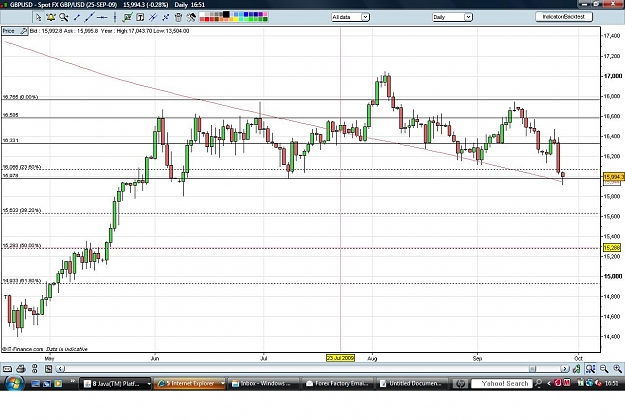Click the HP logo taskbar icon
Viewport: 625px width, 420px height.
point(460,384)
